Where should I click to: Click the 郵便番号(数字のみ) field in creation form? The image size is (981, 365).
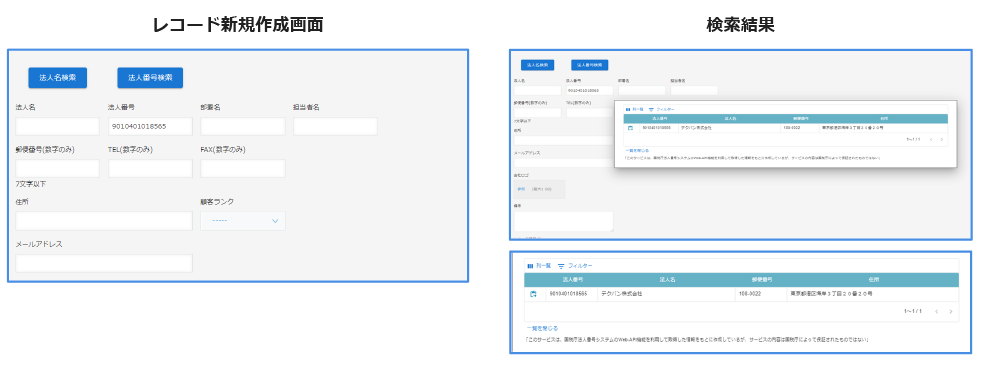tap(58, 168)
